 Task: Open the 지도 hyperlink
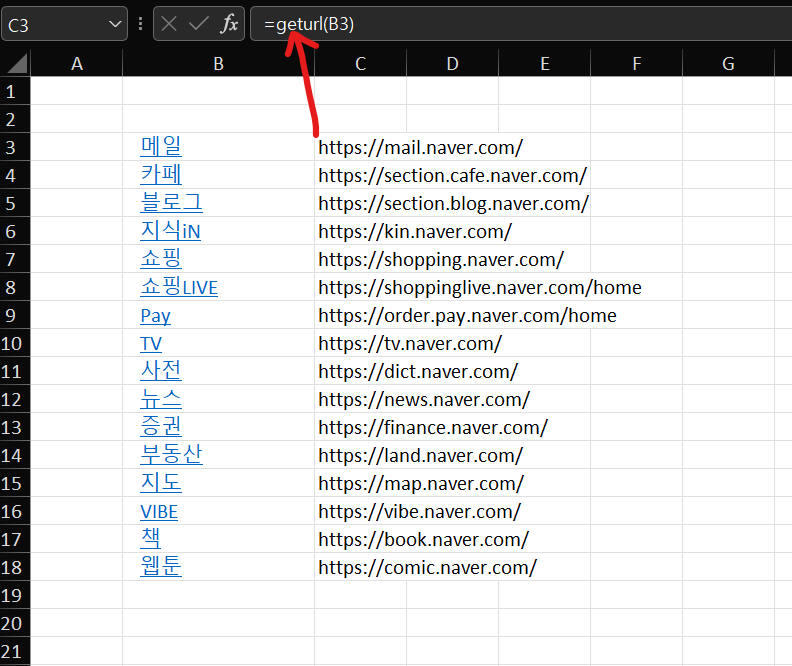click(x=161, y=483)
